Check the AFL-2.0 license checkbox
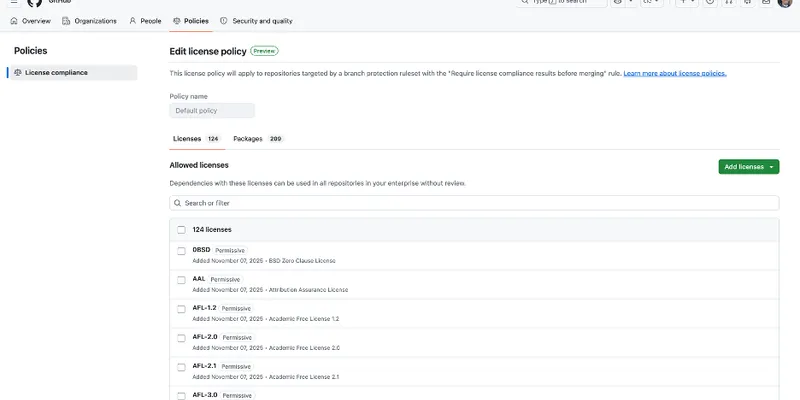The width and height of the screenshot is (800, 400). 181,338
